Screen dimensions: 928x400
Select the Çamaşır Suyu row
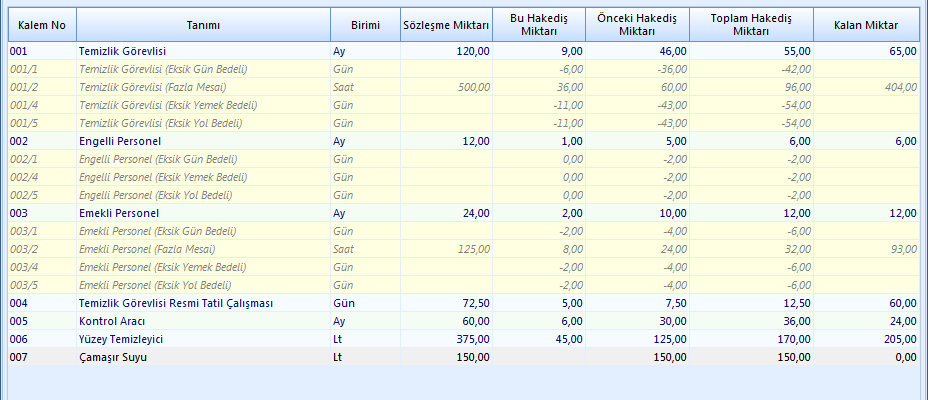[113, 357]
